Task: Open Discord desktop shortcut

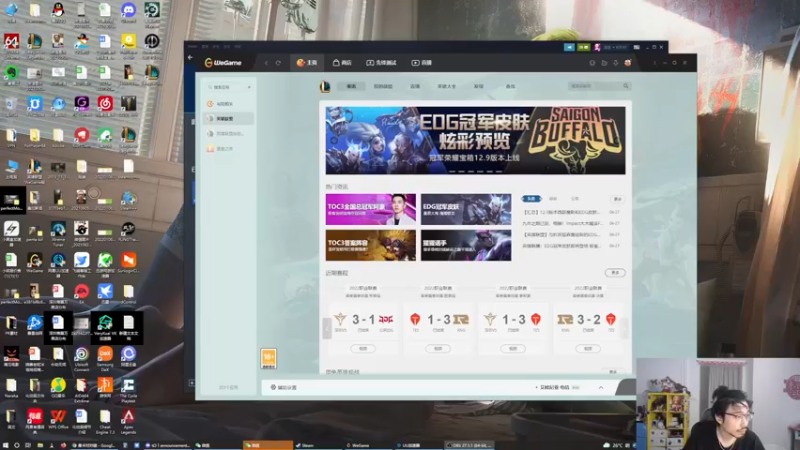Action: tap(128, 12)
